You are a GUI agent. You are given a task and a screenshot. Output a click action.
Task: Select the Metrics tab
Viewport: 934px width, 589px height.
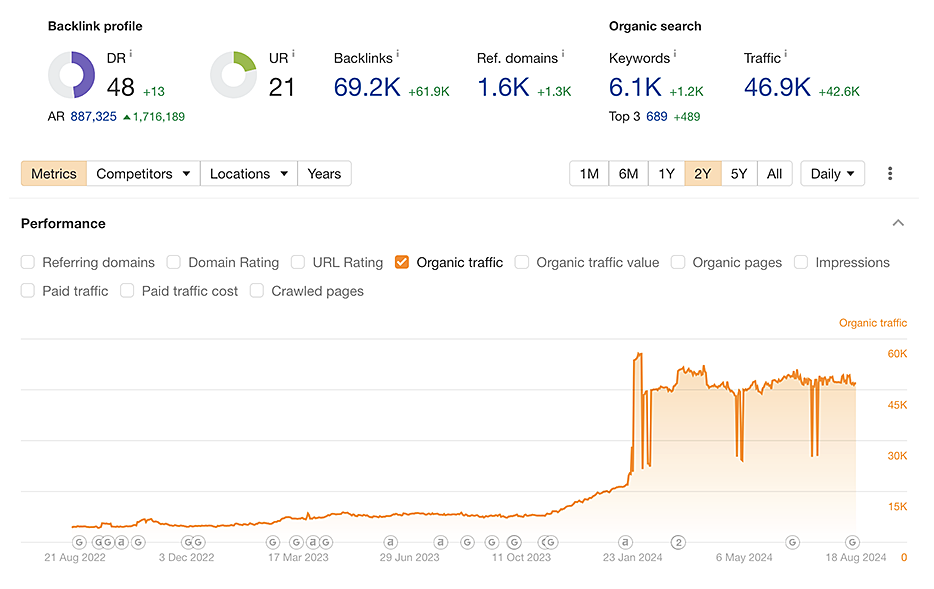coord(54,174)
